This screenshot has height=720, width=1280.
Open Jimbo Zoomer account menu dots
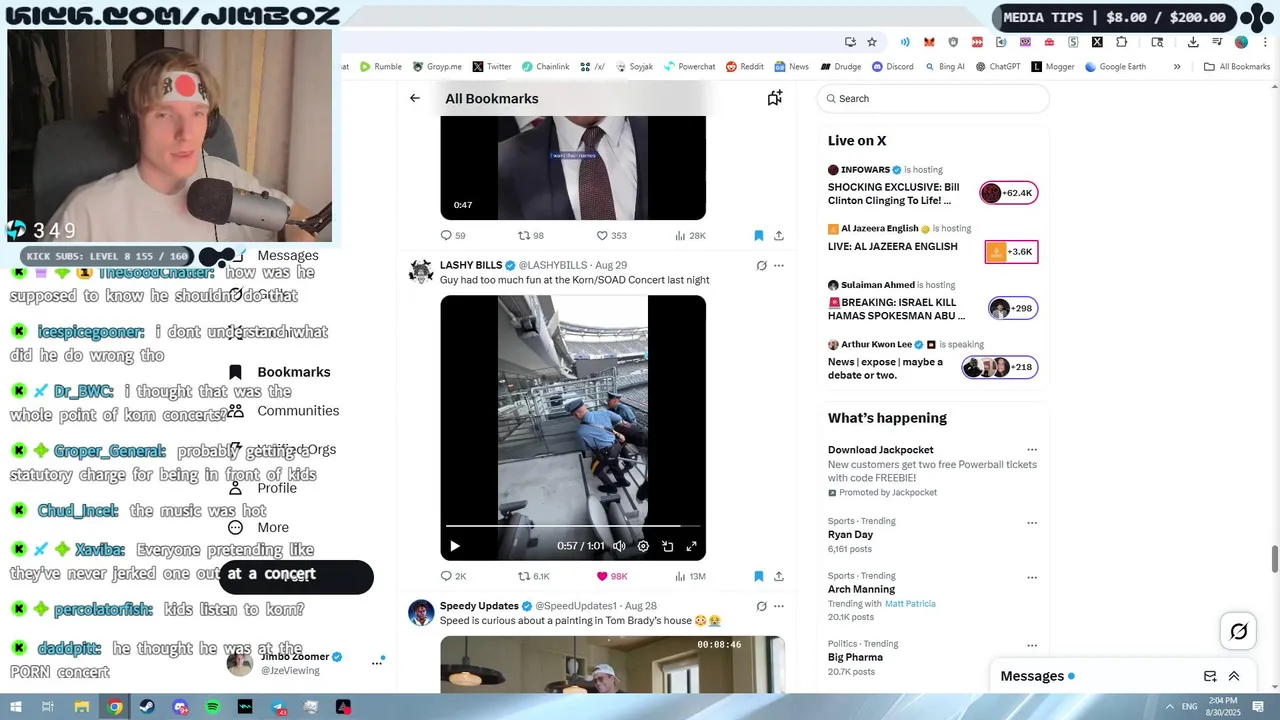[377, 662]
